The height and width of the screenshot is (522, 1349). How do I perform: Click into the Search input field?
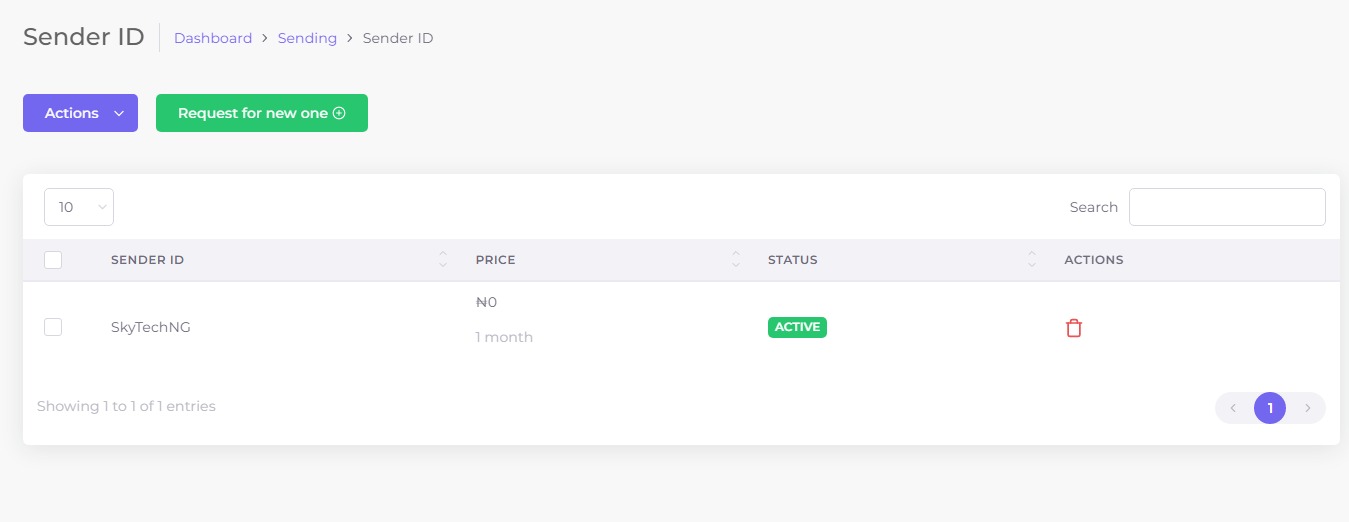click(1227, 207)
